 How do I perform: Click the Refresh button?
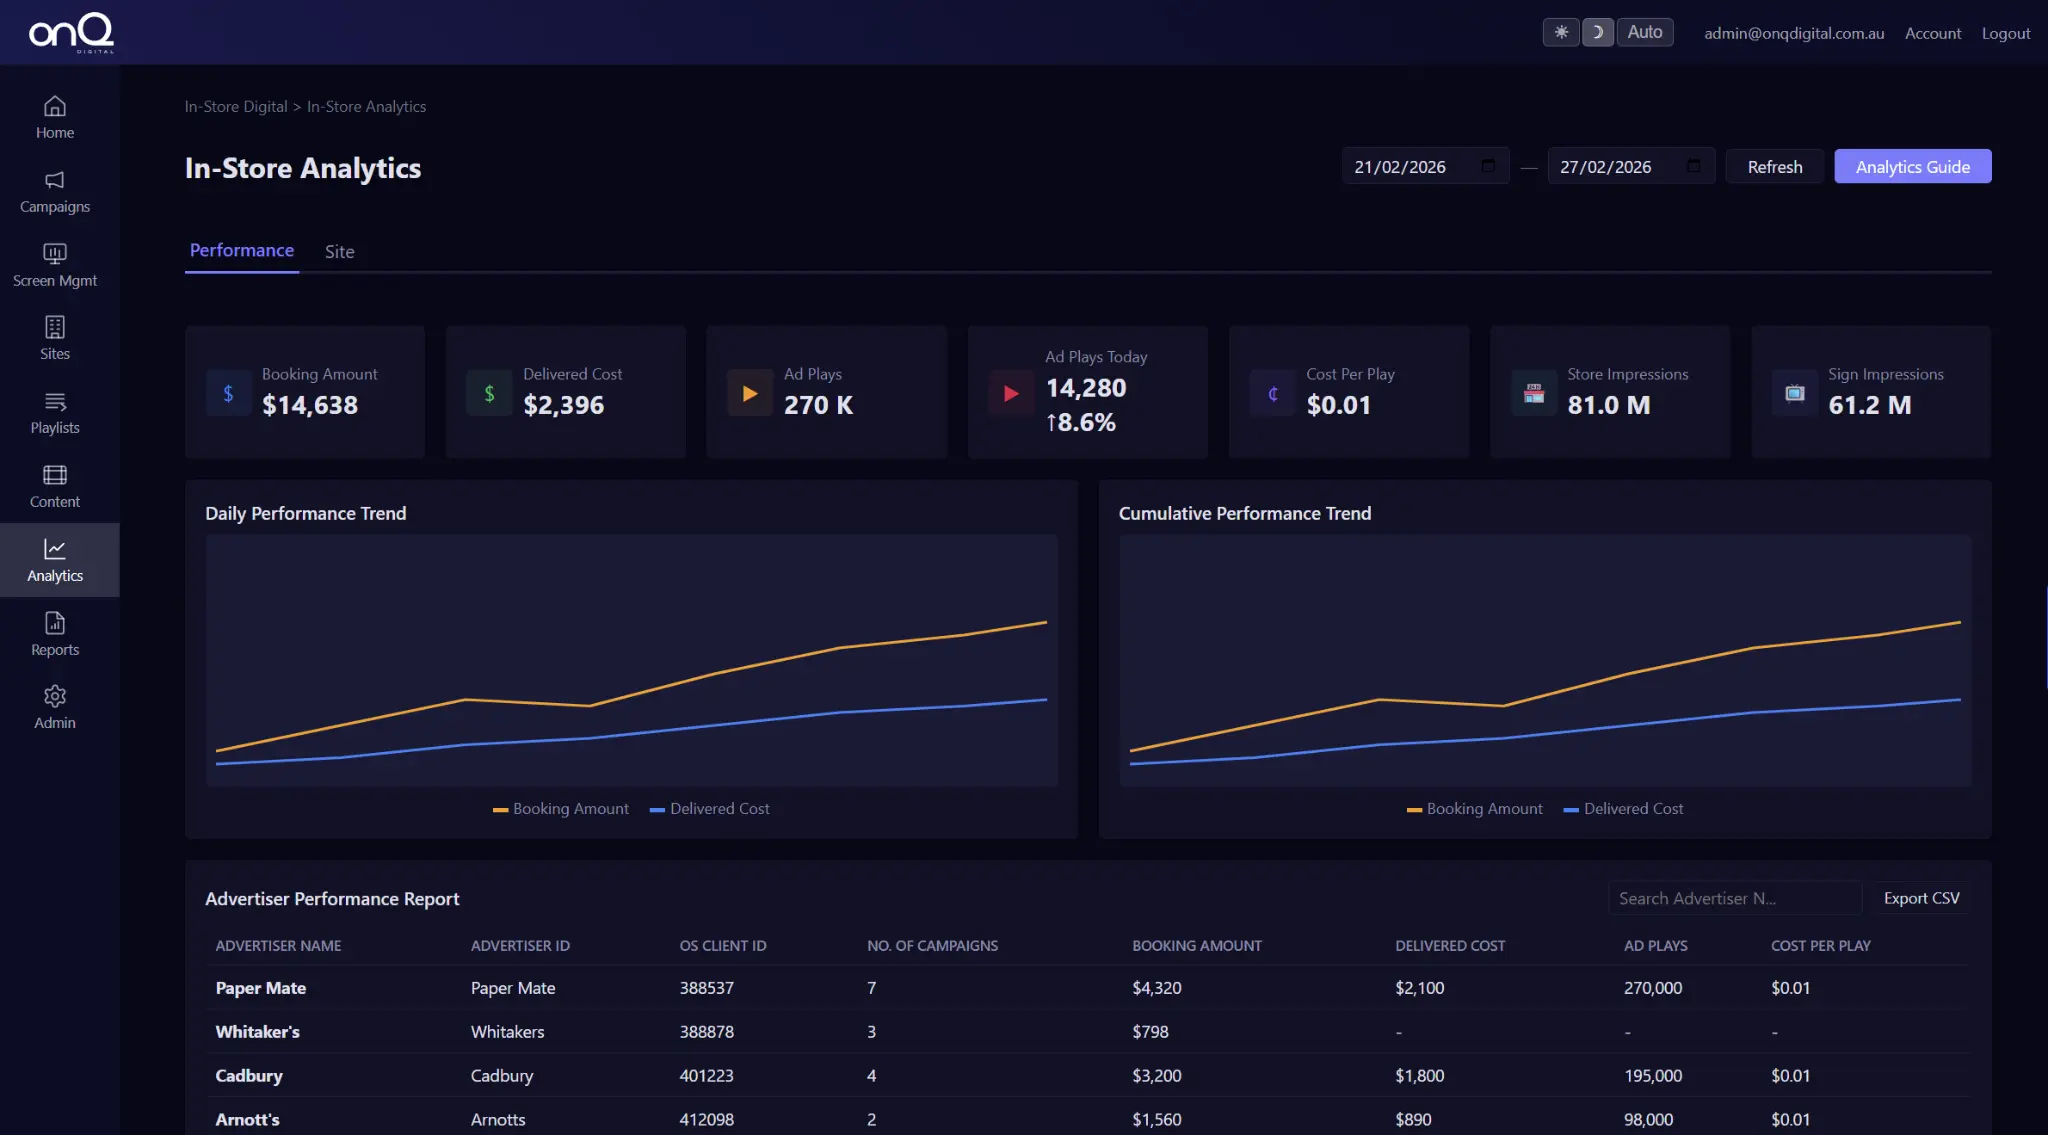(x=1774, y=167)
